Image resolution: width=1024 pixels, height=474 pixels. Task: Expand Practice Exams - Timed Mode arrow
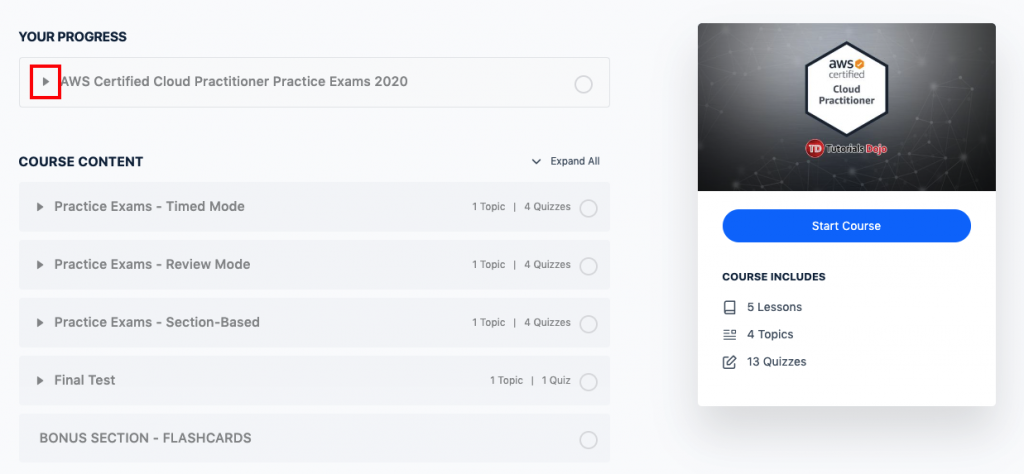[40, 207]
